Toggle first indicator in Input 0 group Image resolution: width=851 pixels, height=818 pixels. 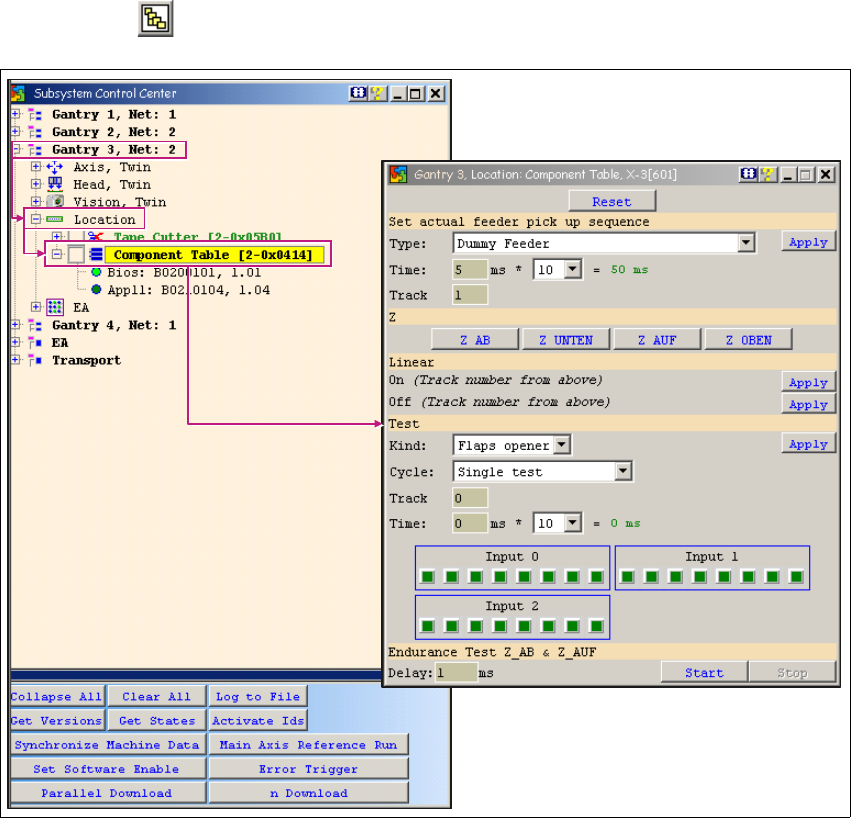(x=428, y=576)
